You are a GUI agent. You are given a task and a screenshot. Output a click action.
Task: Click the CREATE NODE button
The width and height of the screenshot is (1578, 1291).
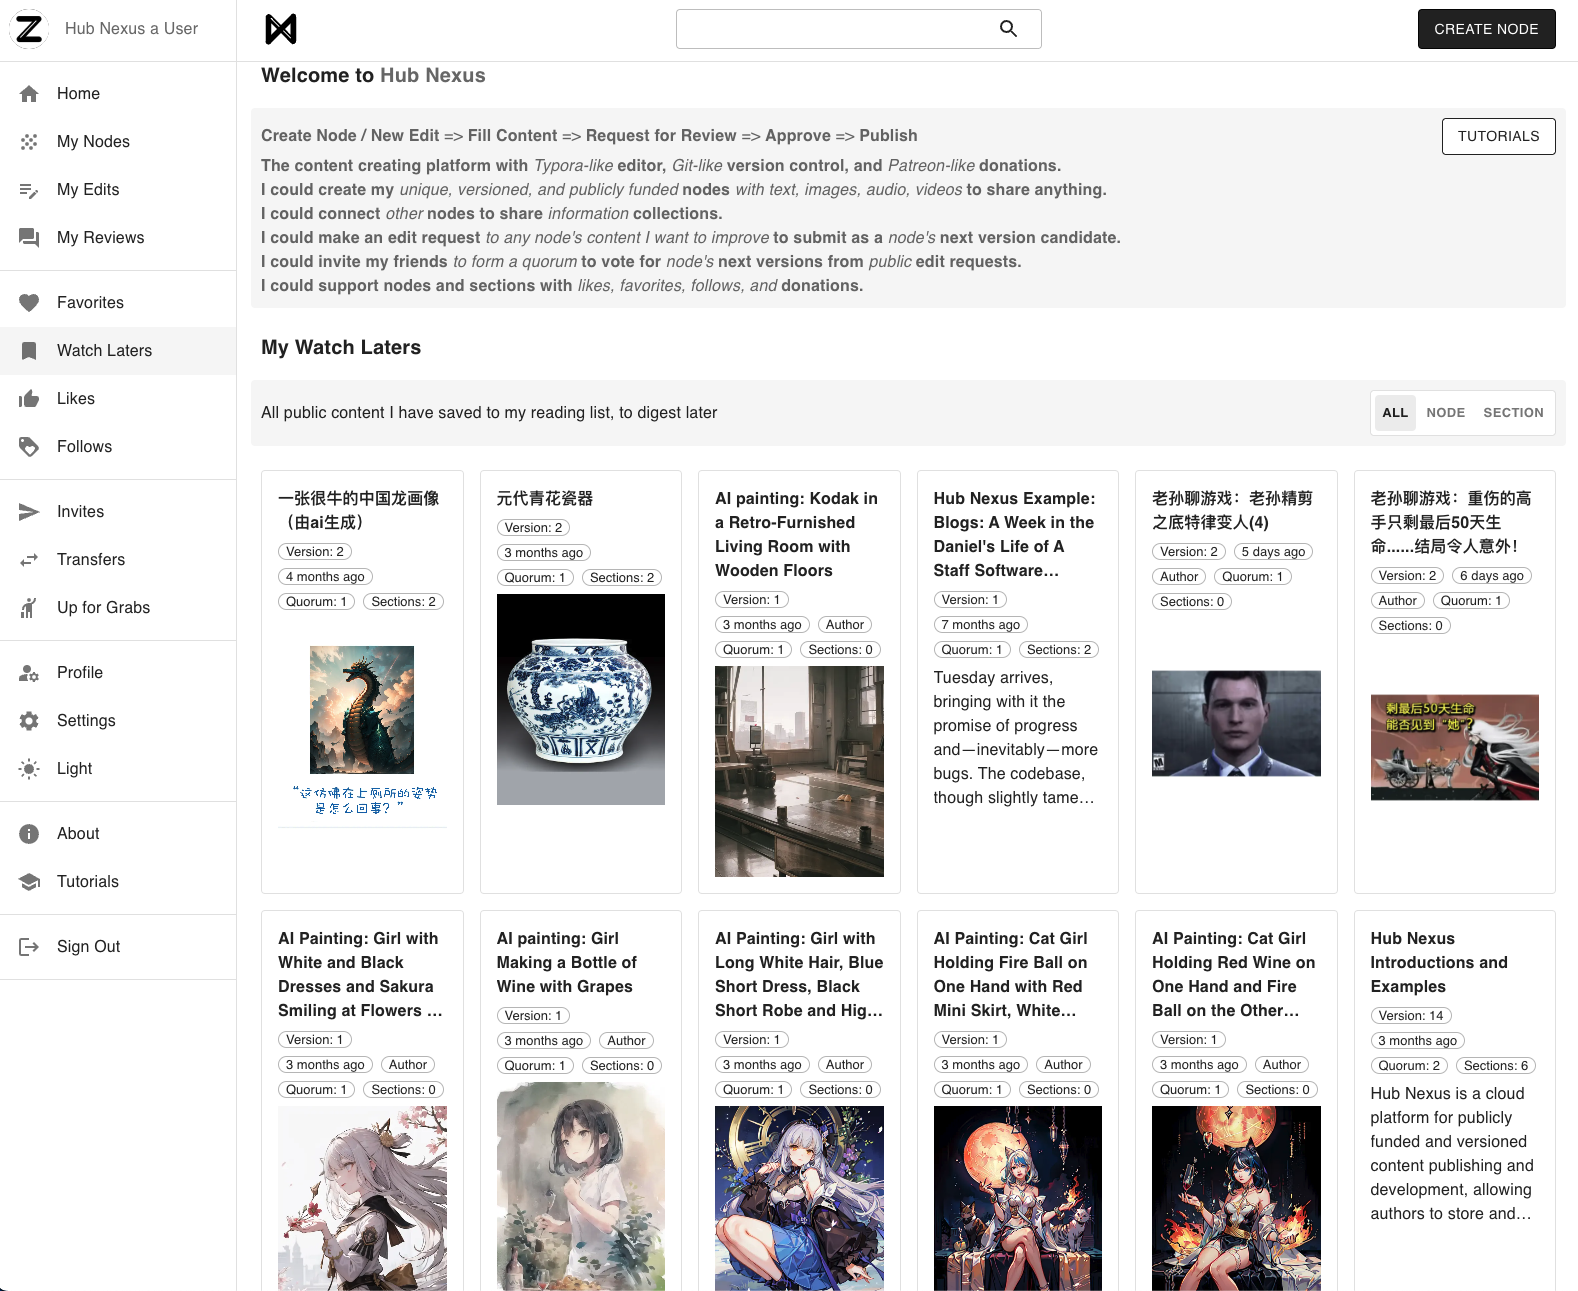(x=1486, y=29)
